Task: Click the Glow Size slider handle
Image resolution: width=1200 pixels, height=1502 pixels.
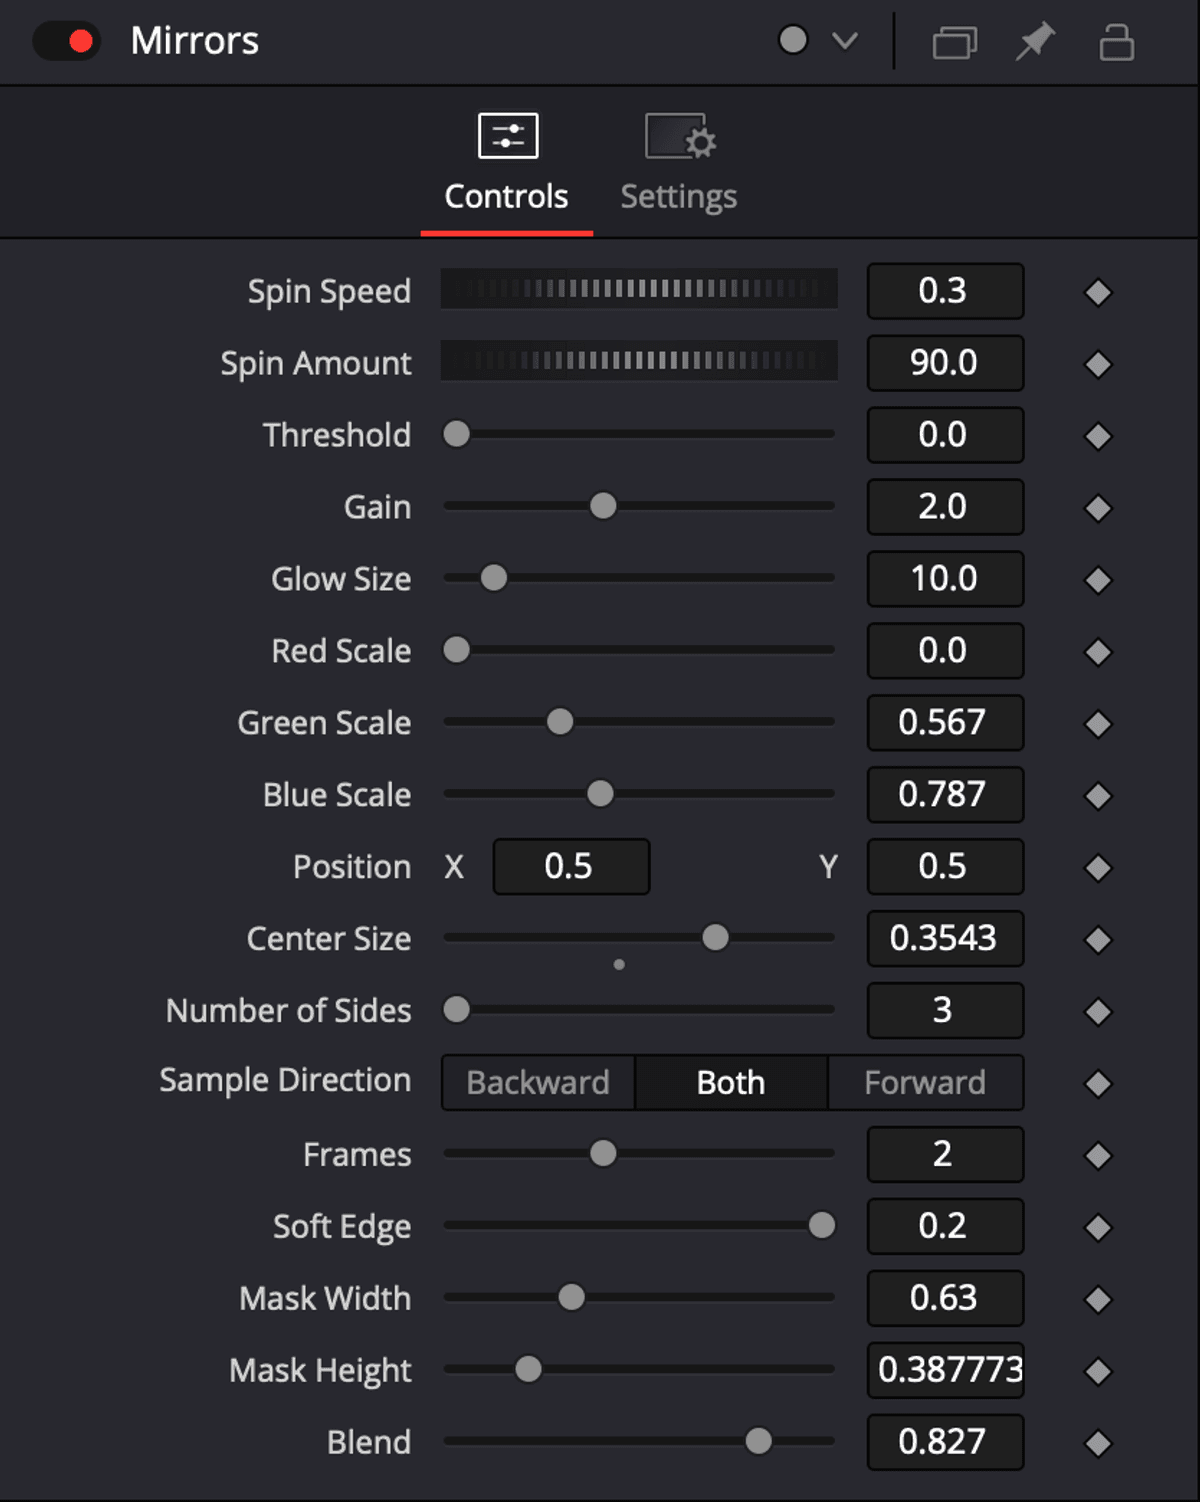Action: coord(494,578)
